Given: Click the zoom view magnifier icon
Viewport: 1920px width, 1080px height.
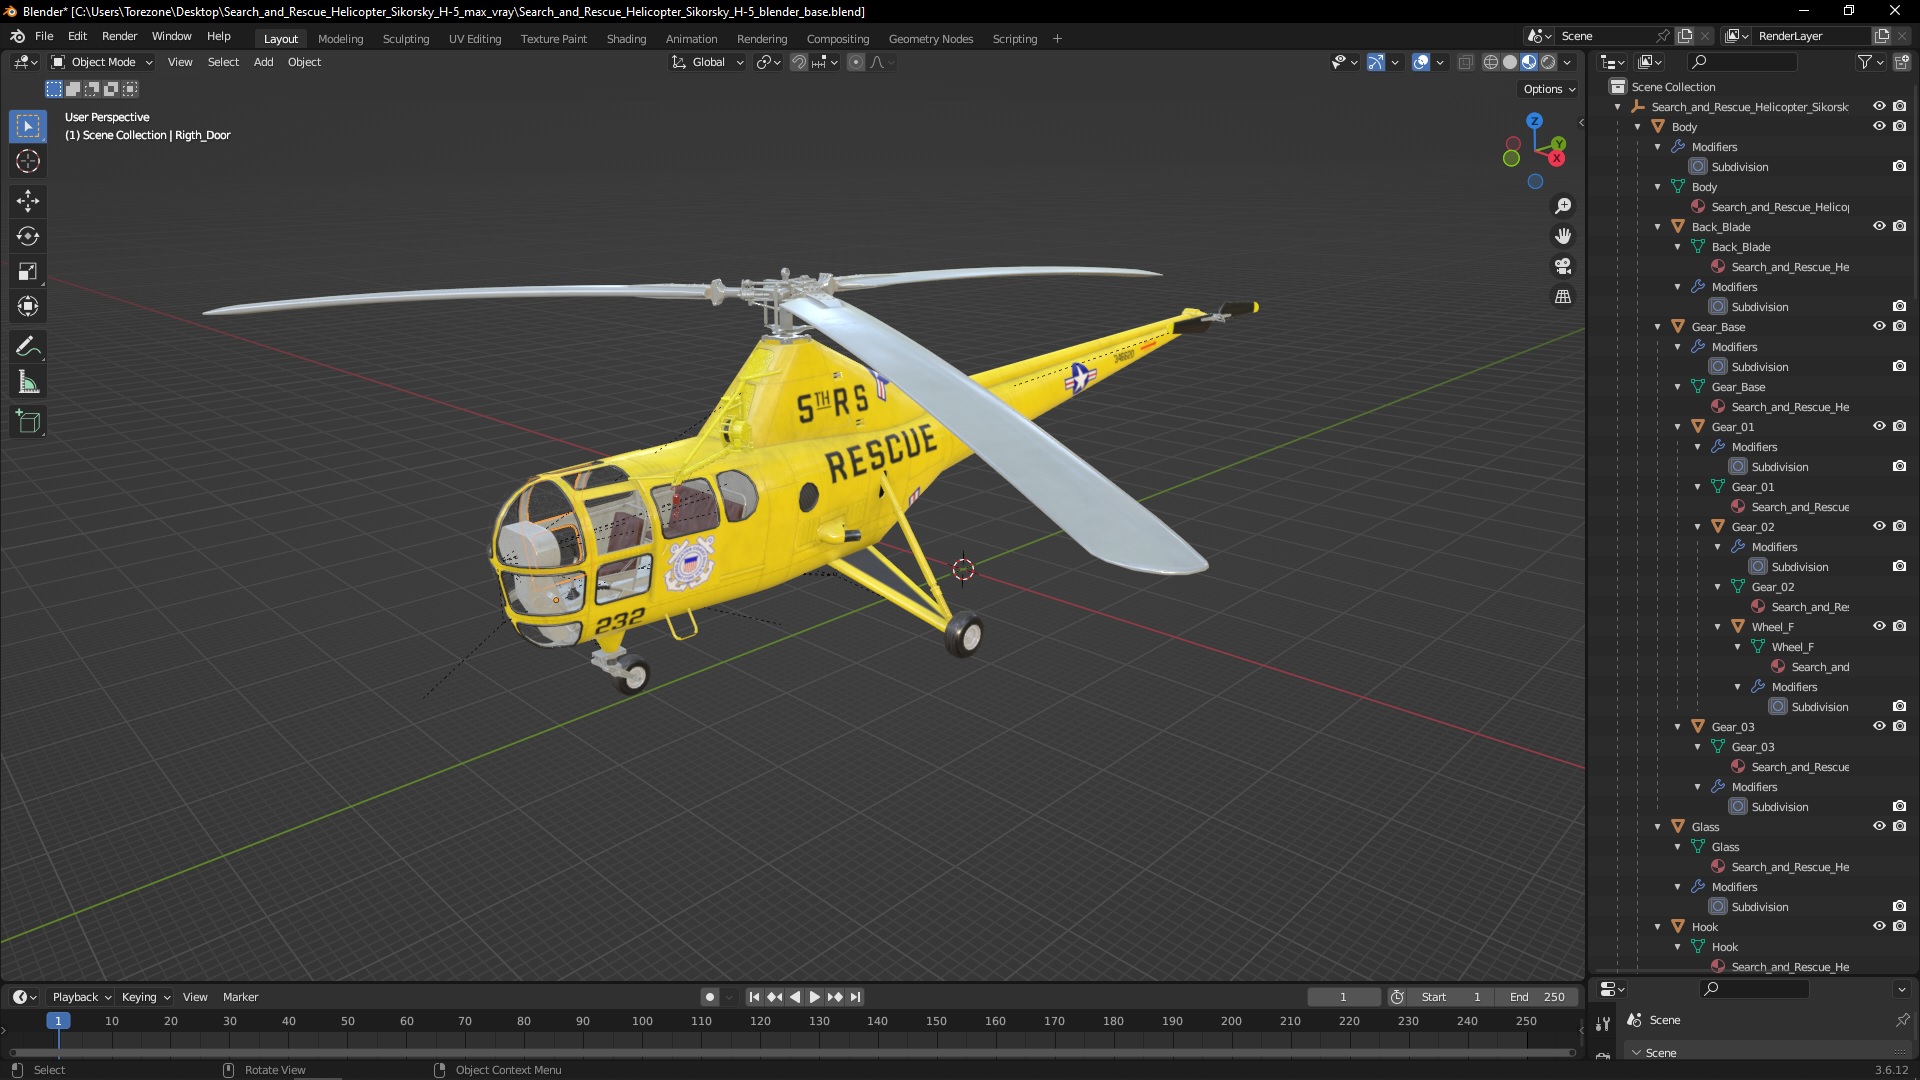Looking at the screenshot, I should point(1563,206).
